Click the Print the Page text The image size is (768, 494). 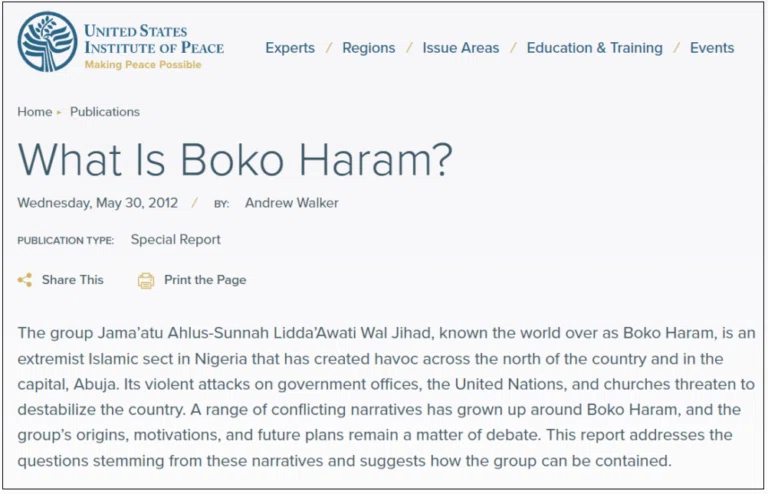[x=205, y=280]
